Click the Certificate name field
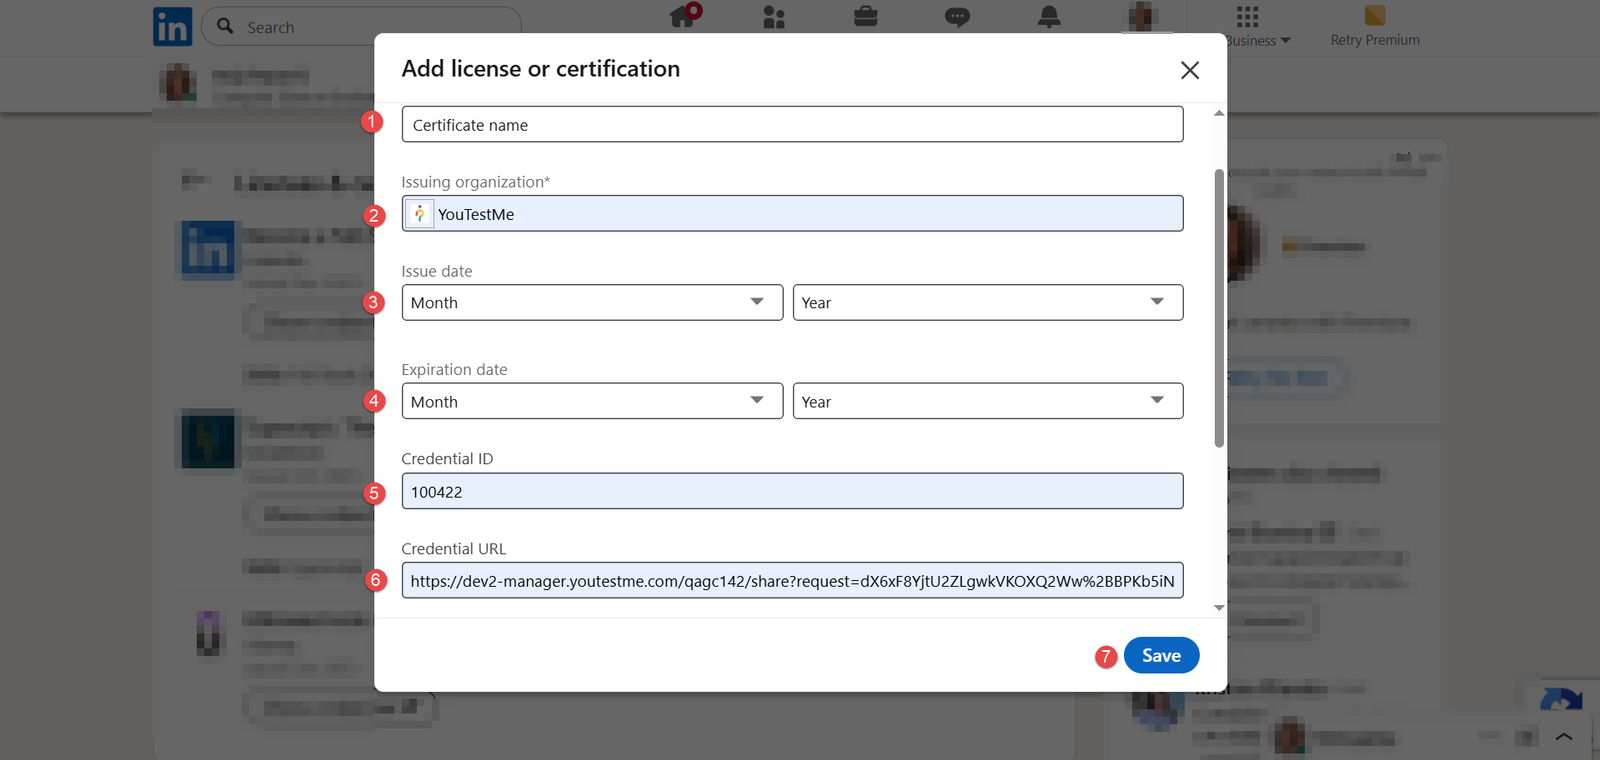The height and width of the screenshot is (760, 1600). coord(792,125)
